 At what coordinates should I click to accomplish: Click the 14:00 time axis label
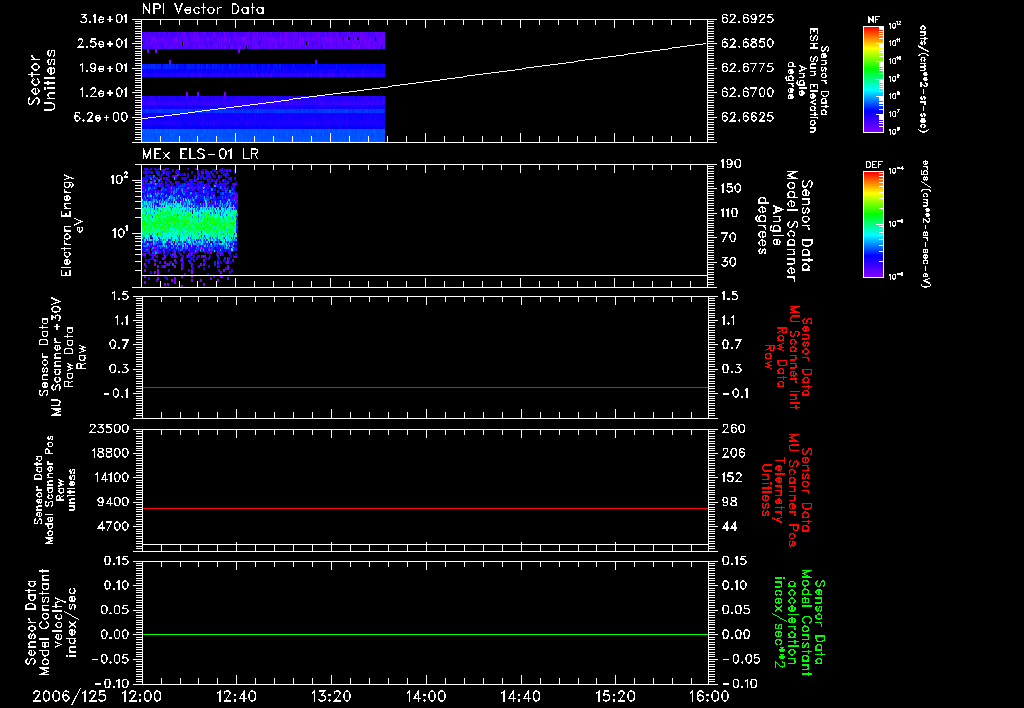click(426, 696)
